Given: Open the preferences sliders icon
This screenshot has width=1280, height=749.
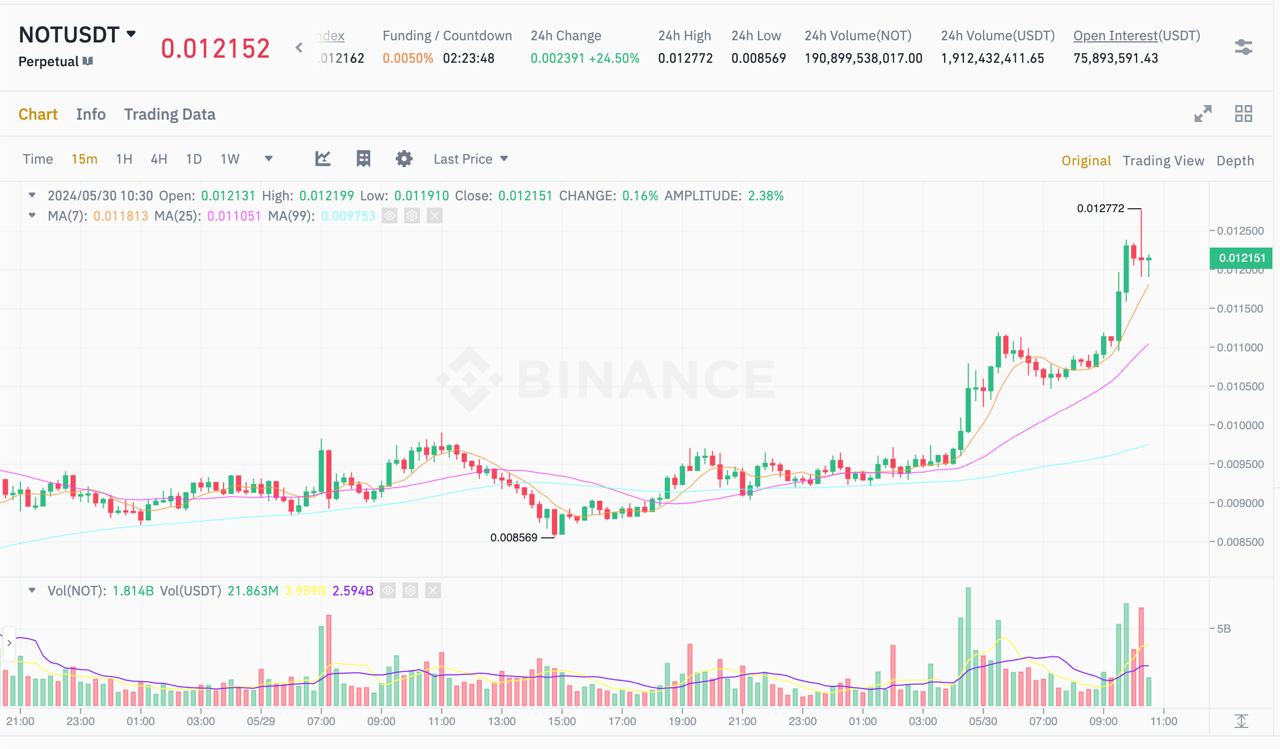Looking at the screenshot, I should tap(1243, 47).
